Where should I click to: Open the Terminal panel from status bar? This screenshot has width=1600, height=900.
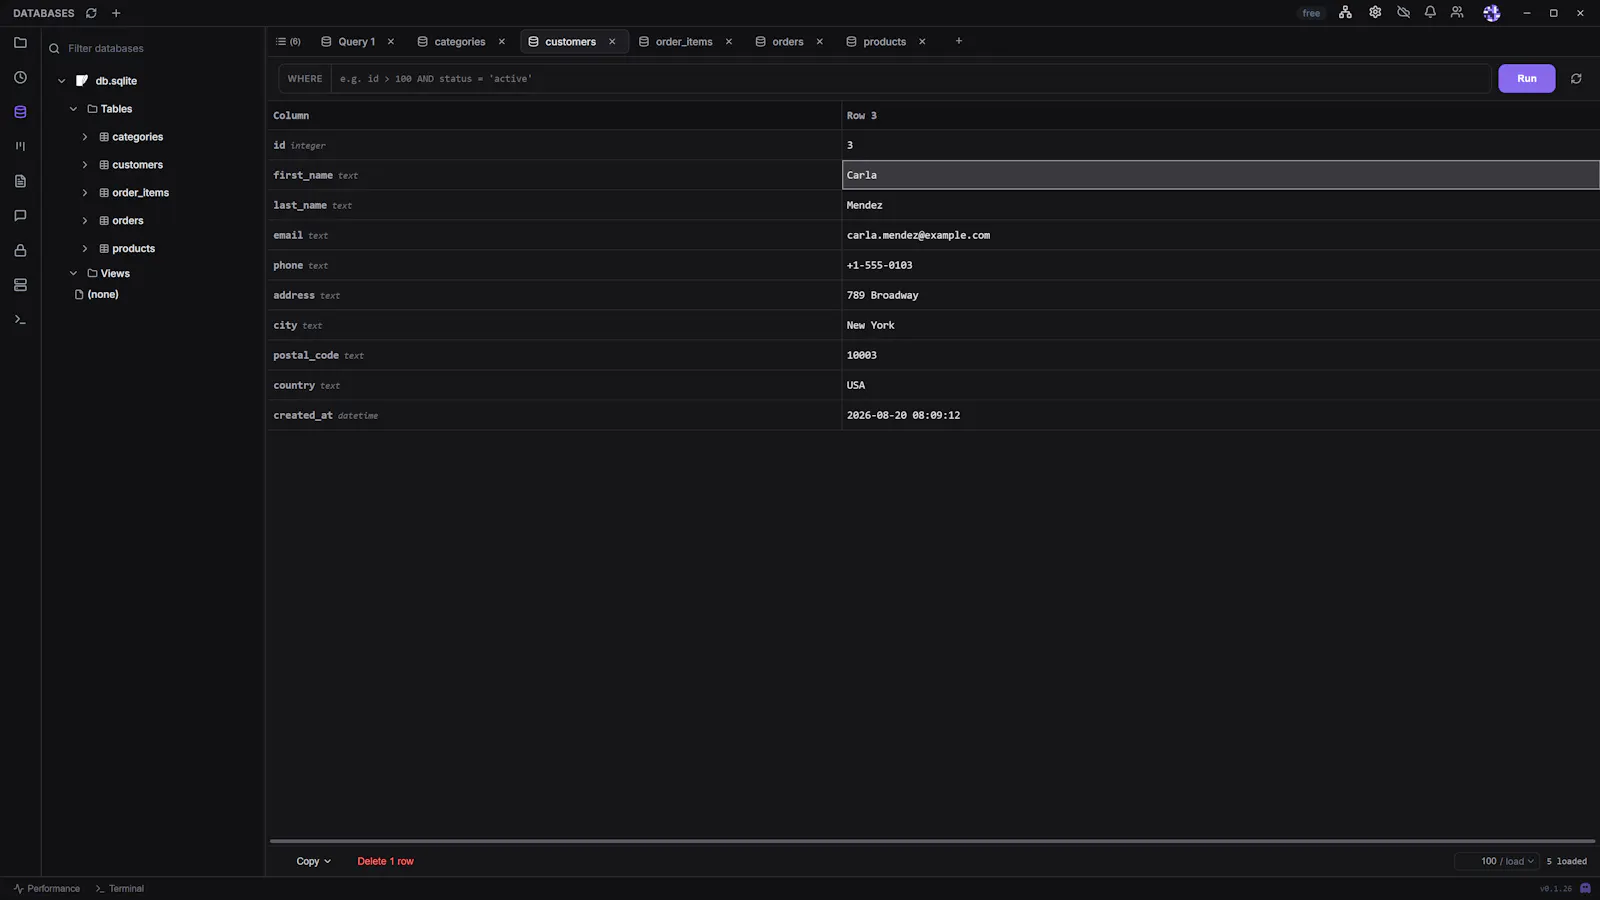click(x=120, y=888)
